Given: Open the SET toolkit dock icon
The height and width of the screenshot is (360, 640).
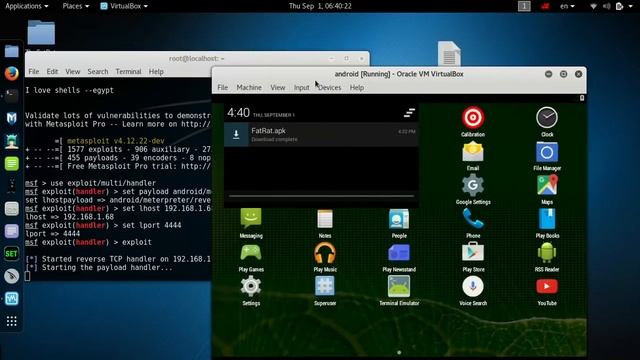Looking at the screenshot, I should pos(11,253).
